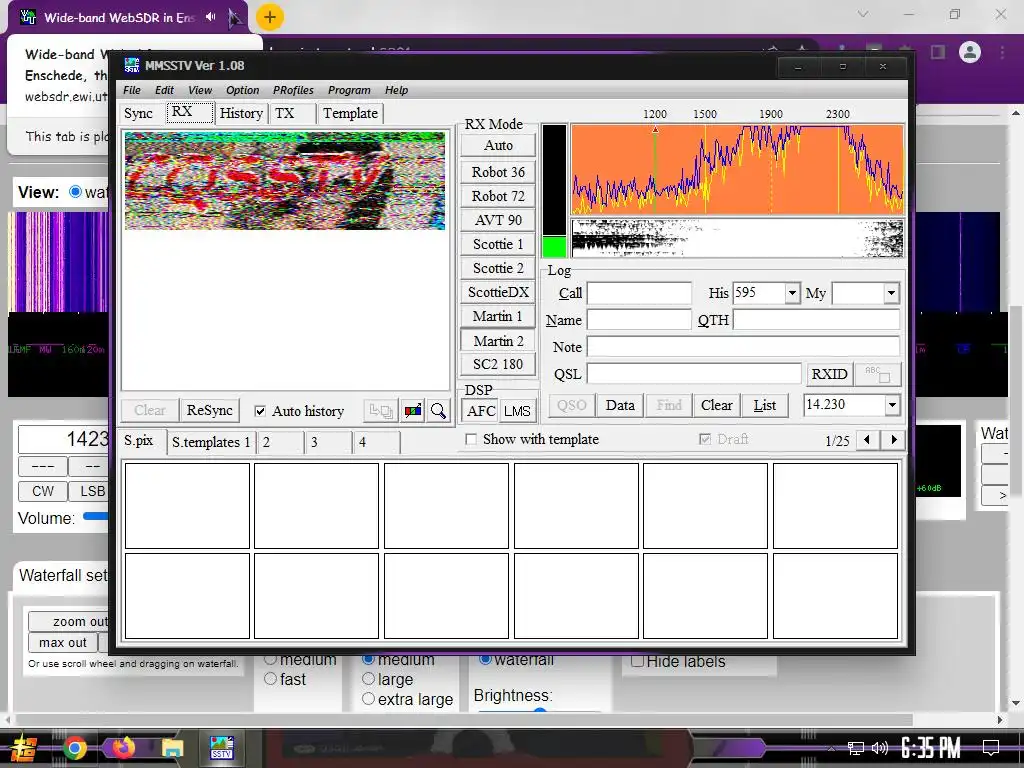Screen dimensions: 1024x768
Task: Open Chrome from the taskbar
Action: tap(74, 748)
